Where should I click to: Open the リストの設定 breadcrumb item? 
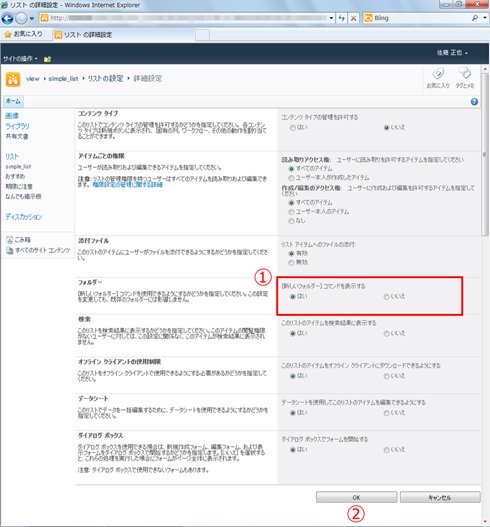(x=105, y=79)
